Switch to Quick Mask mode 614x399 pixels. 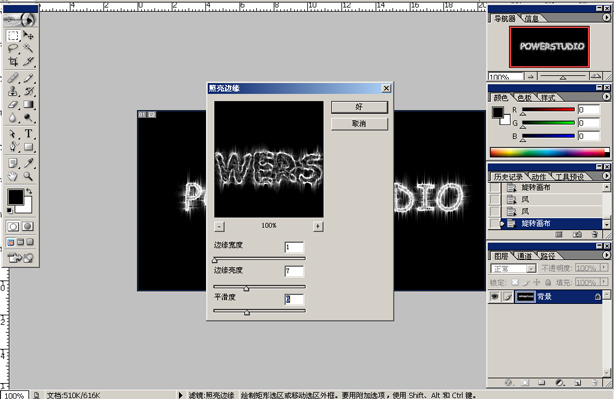pos(28,226)
